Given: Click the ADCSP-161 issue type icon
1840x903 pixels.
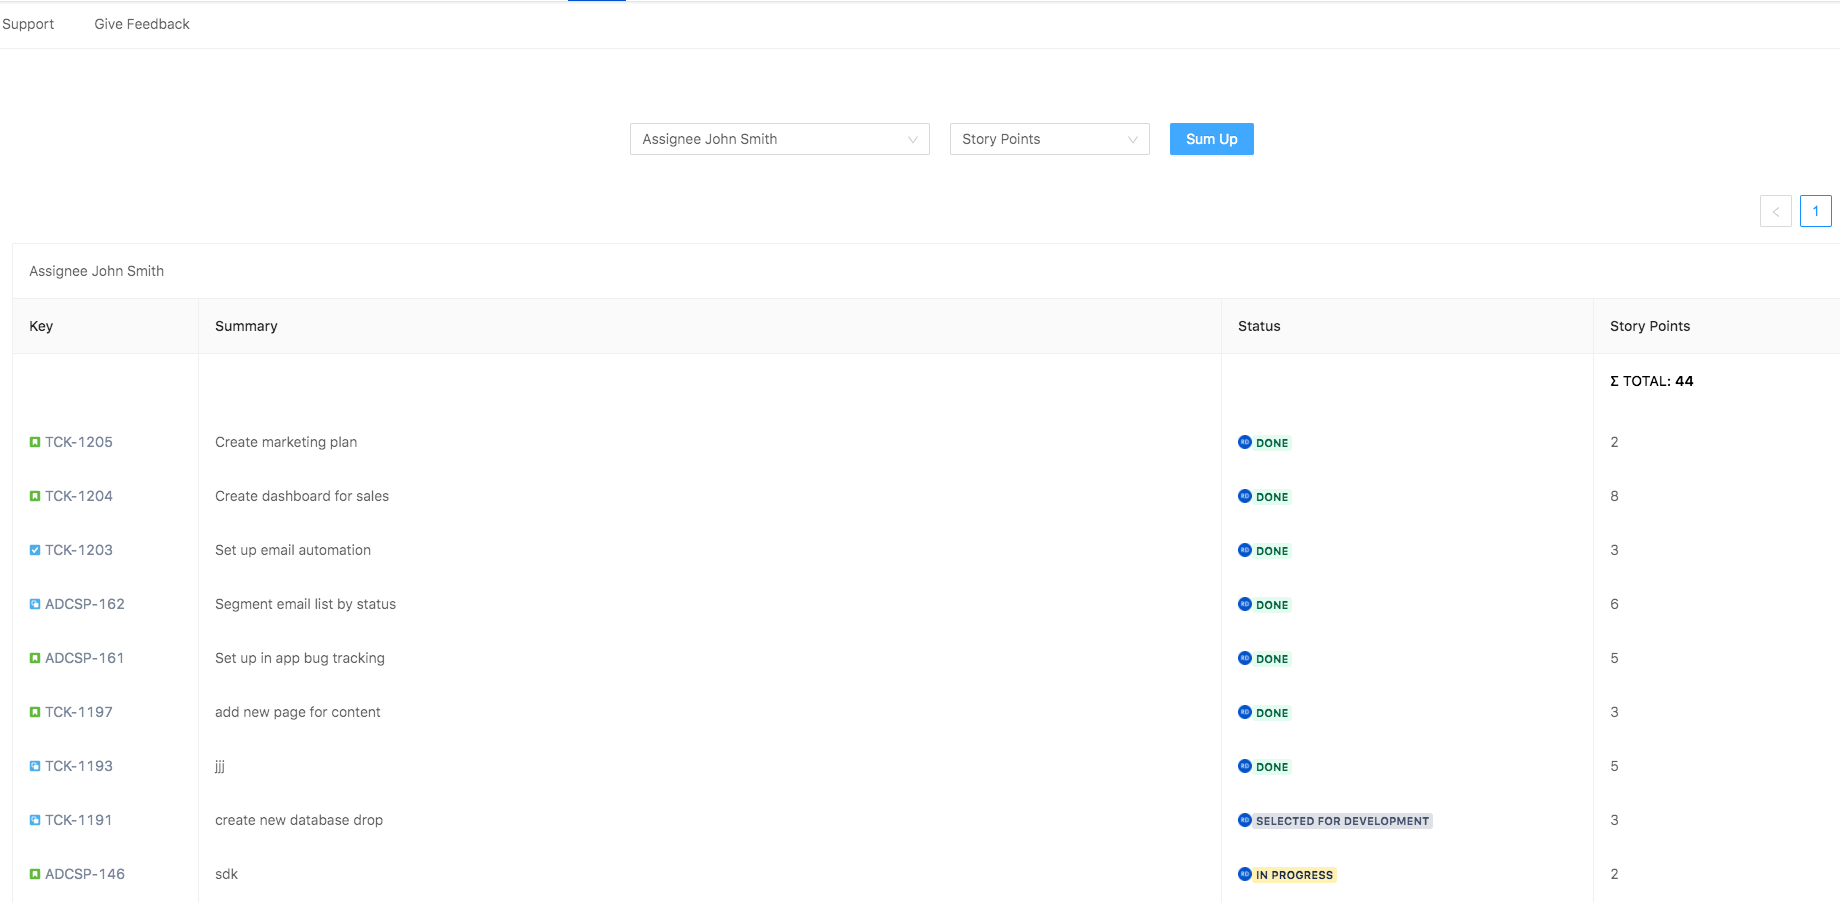Looking at the screenshot, I should click(x=35, y=658).
